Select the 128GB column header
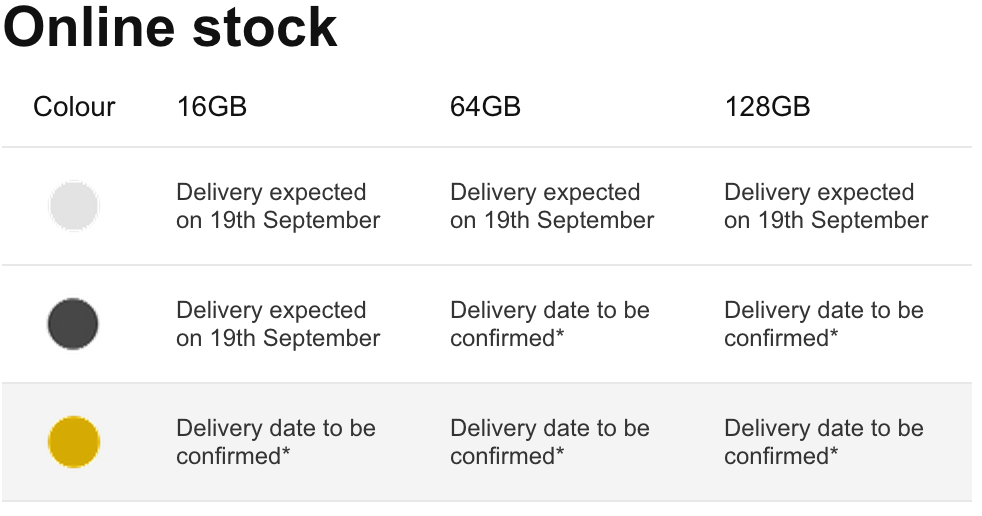The image size is (982, 516). click(x=767, y=107)
